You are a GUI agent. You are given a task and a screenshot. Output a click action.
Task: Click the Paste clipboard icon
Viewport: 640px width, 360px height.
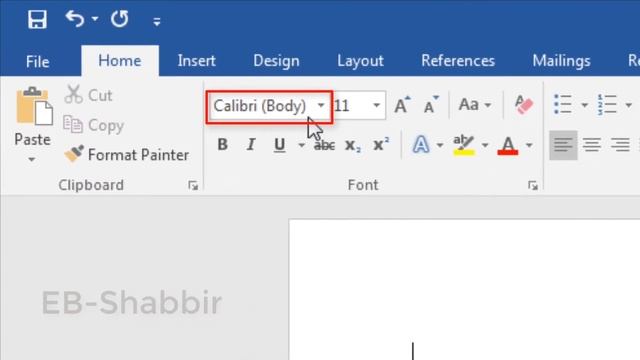click(34, 106)
